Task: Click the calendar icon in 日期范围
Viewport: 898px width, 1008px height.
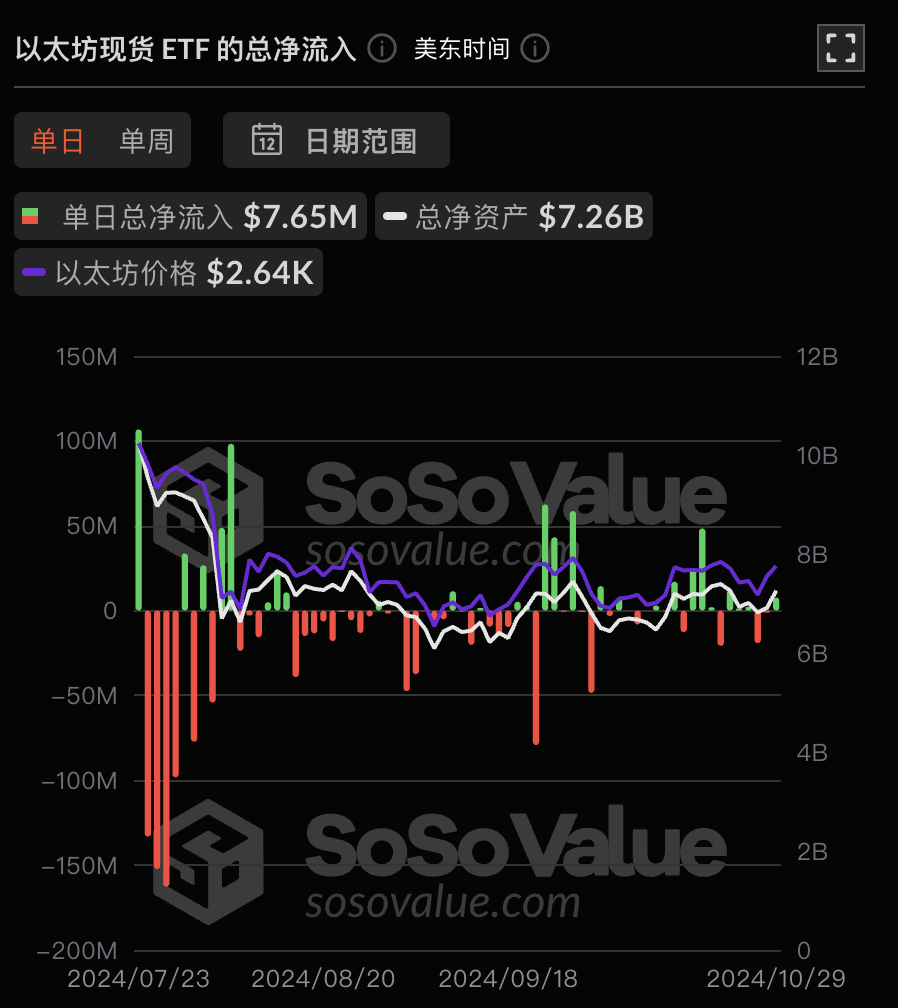Action: click(267, 140)
